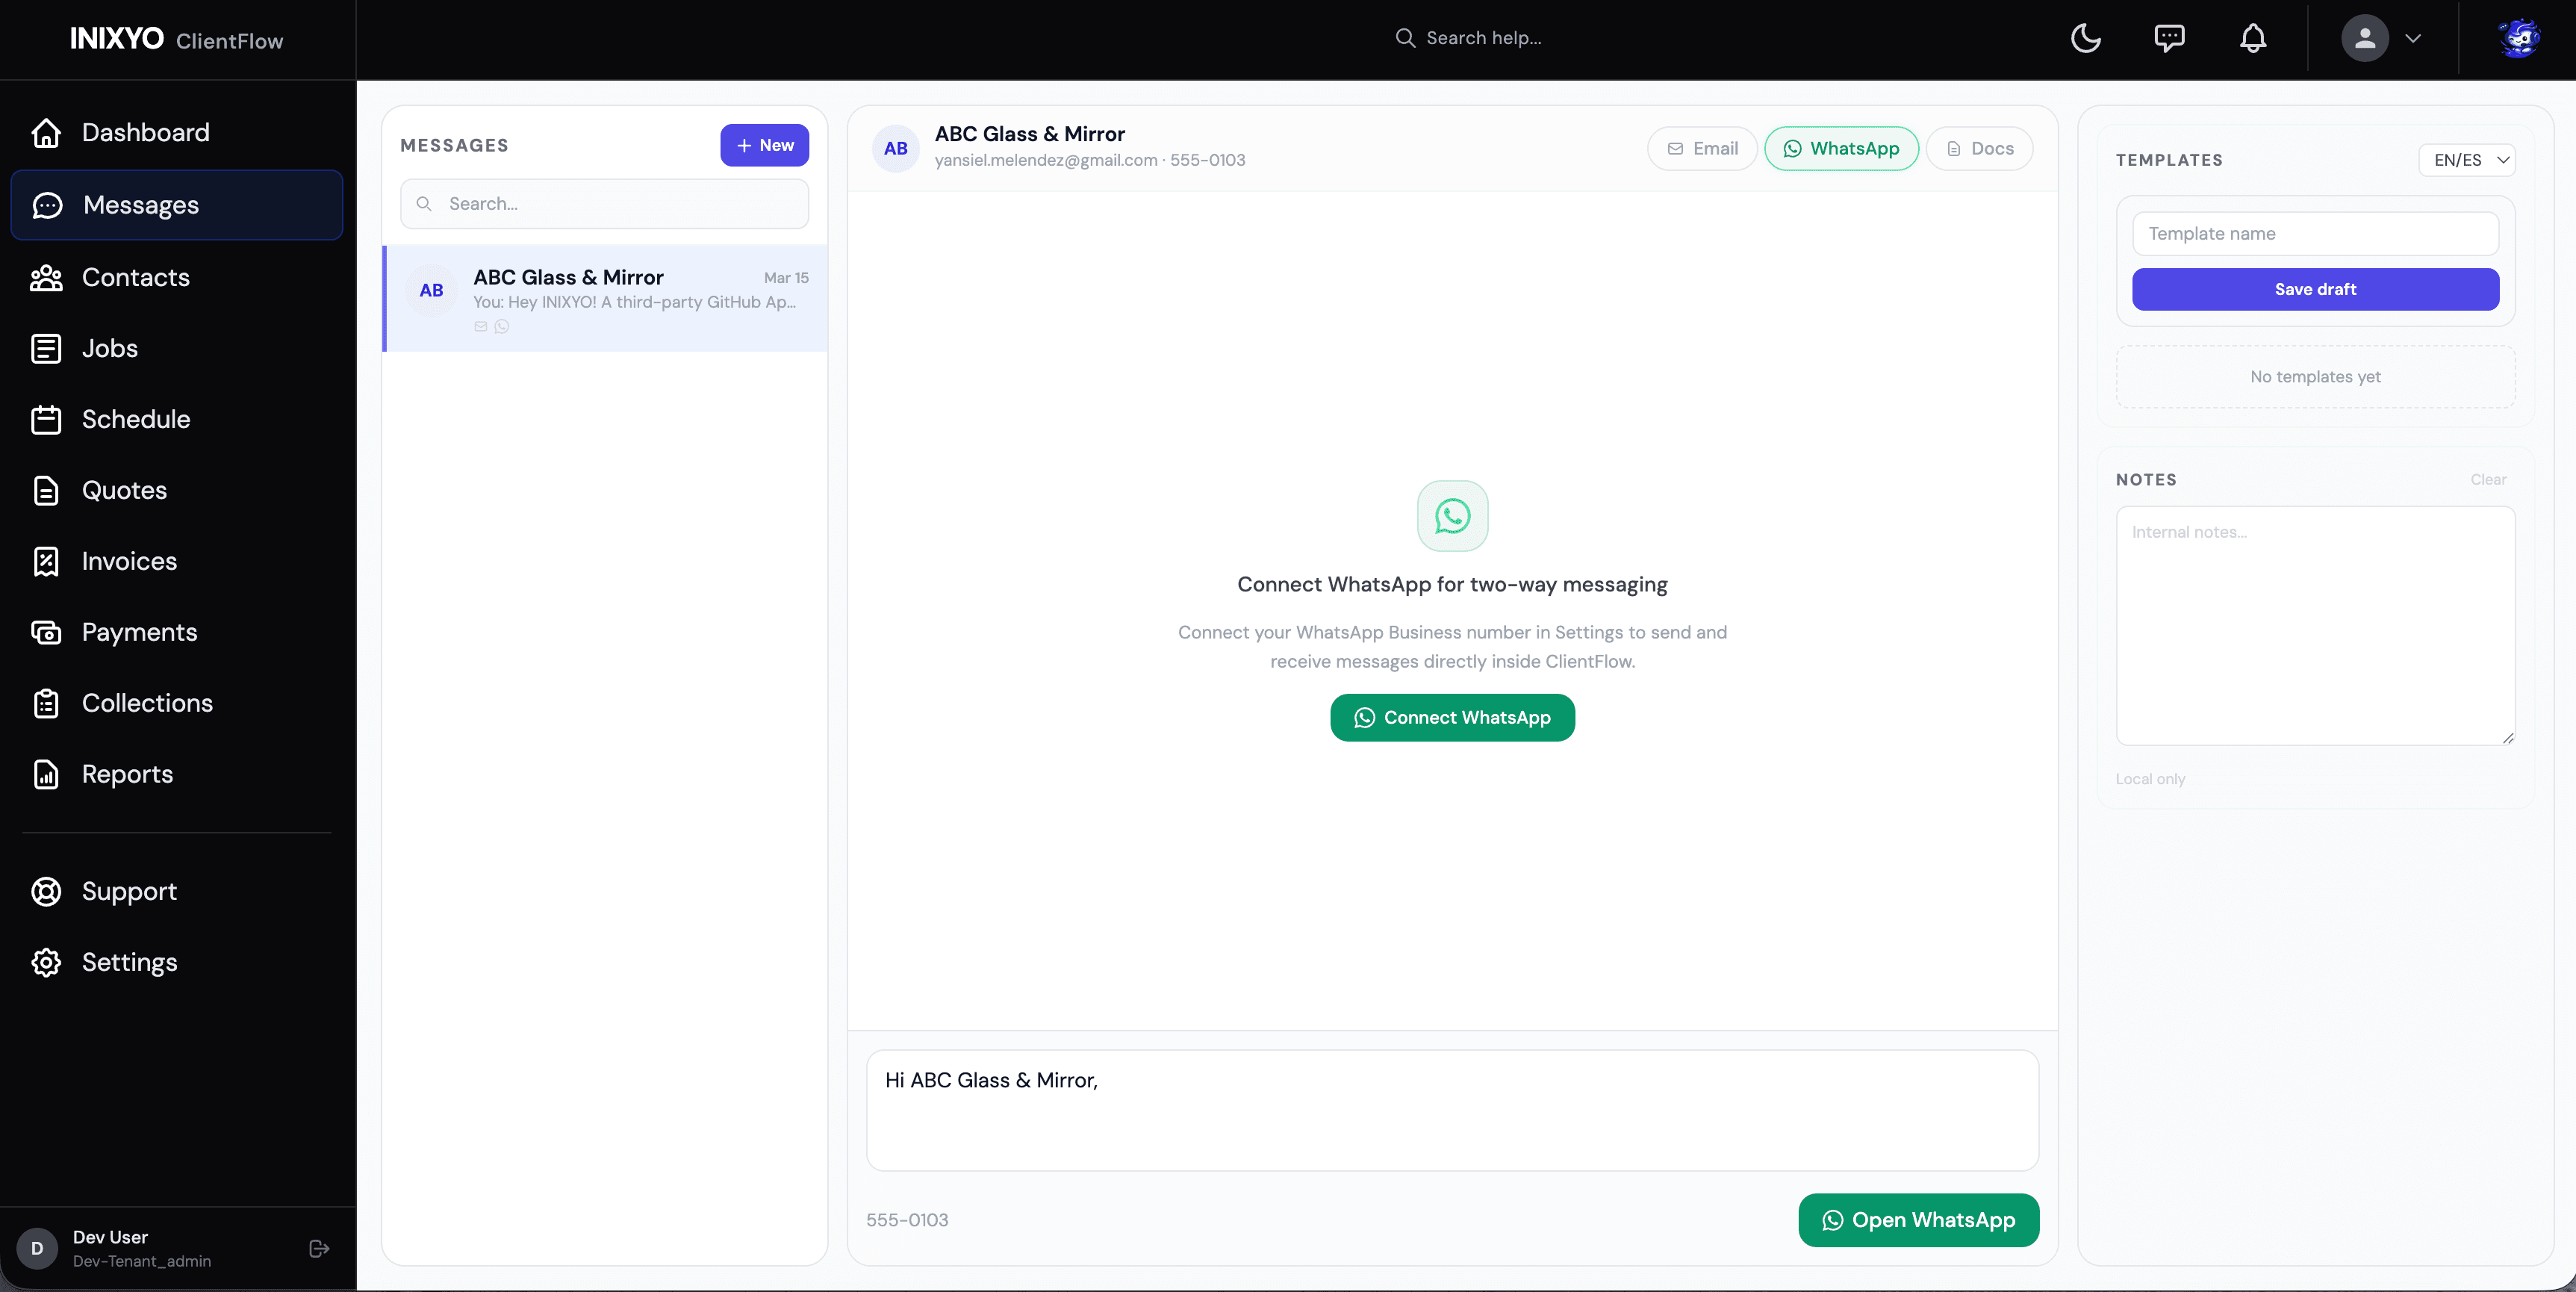Clear the internal notes
Screen dimensions: 2576x1292
pyautogui.click(x=2488, y=479)
